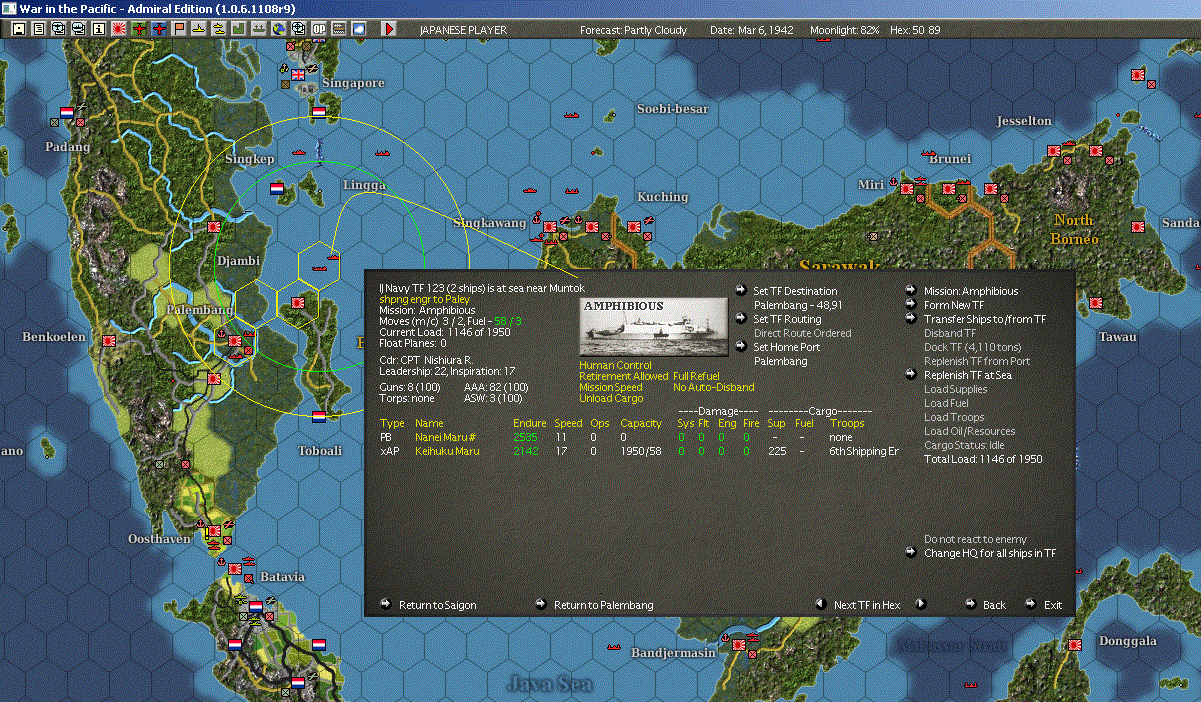Click Dock TF (4,110 tons) option
Screen dimensions: 1201x702
click(973, 347)
